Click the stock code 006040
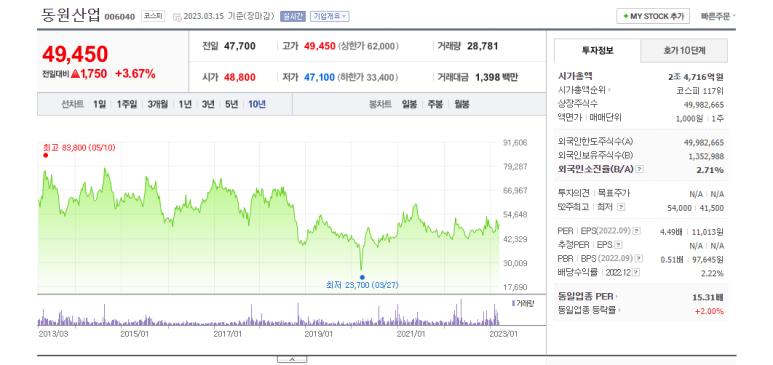 [x=120, y=17]
